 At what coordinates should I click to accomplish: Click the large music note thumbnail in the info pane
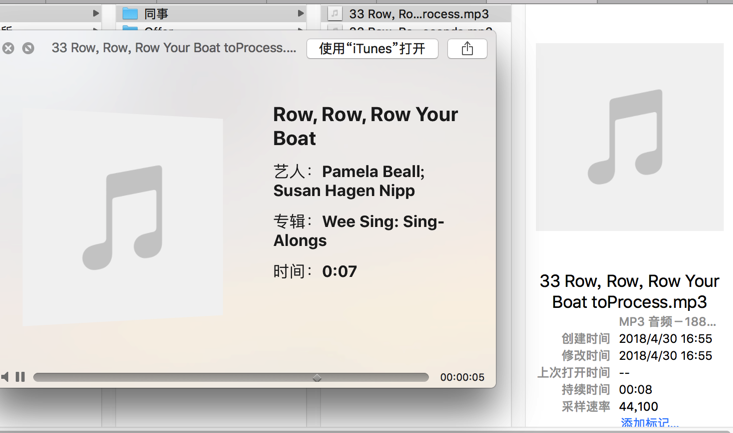pos(629,137)
